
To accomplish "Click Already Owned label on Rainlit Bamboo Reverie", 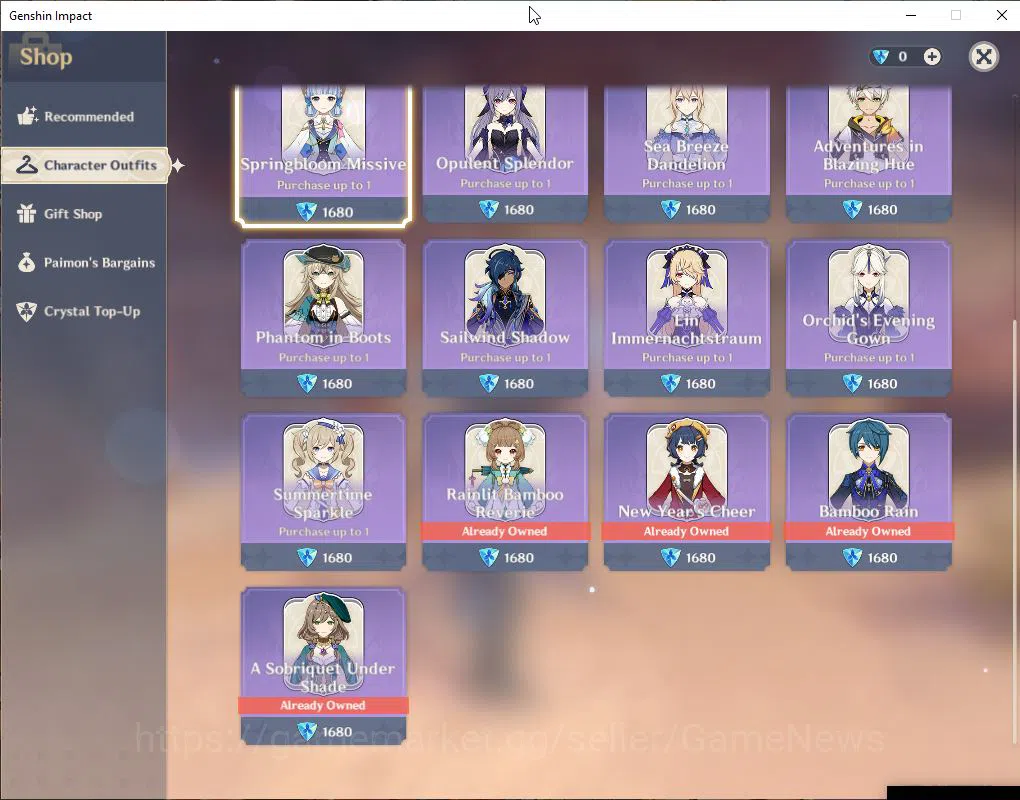I will click(505, 531).
